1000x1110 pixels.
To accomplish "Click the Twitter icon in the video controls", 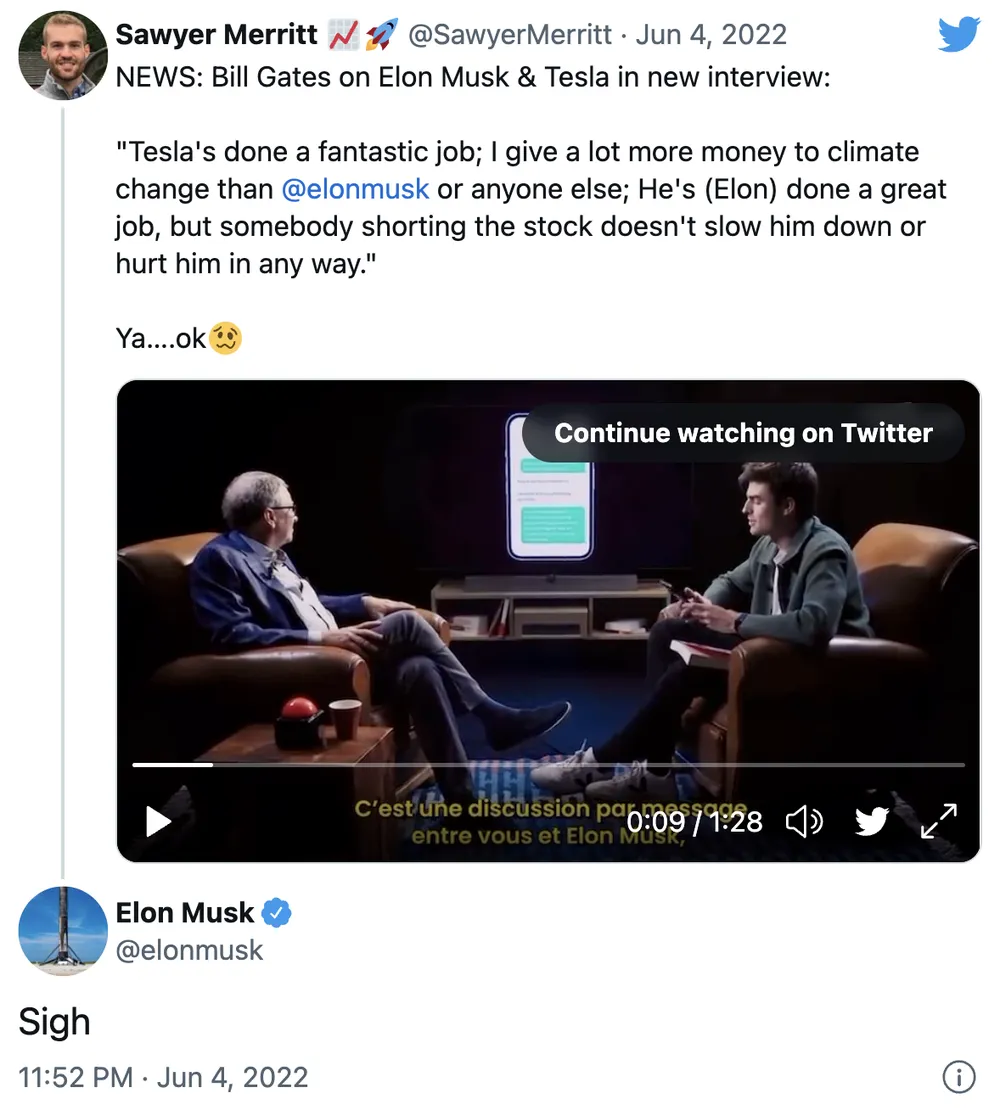I will 872,822.
